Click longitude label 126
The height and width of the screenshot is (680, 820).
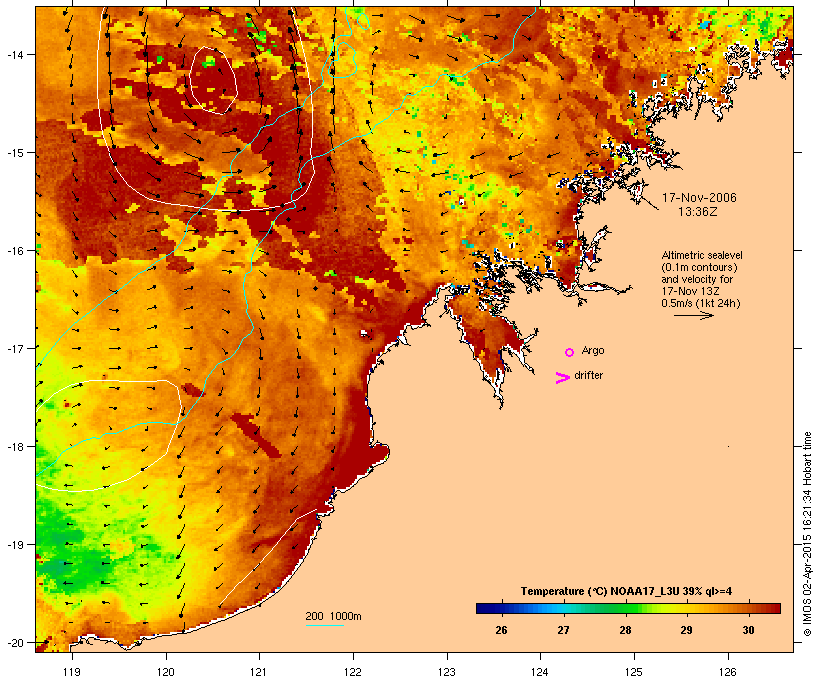[727, 672]
